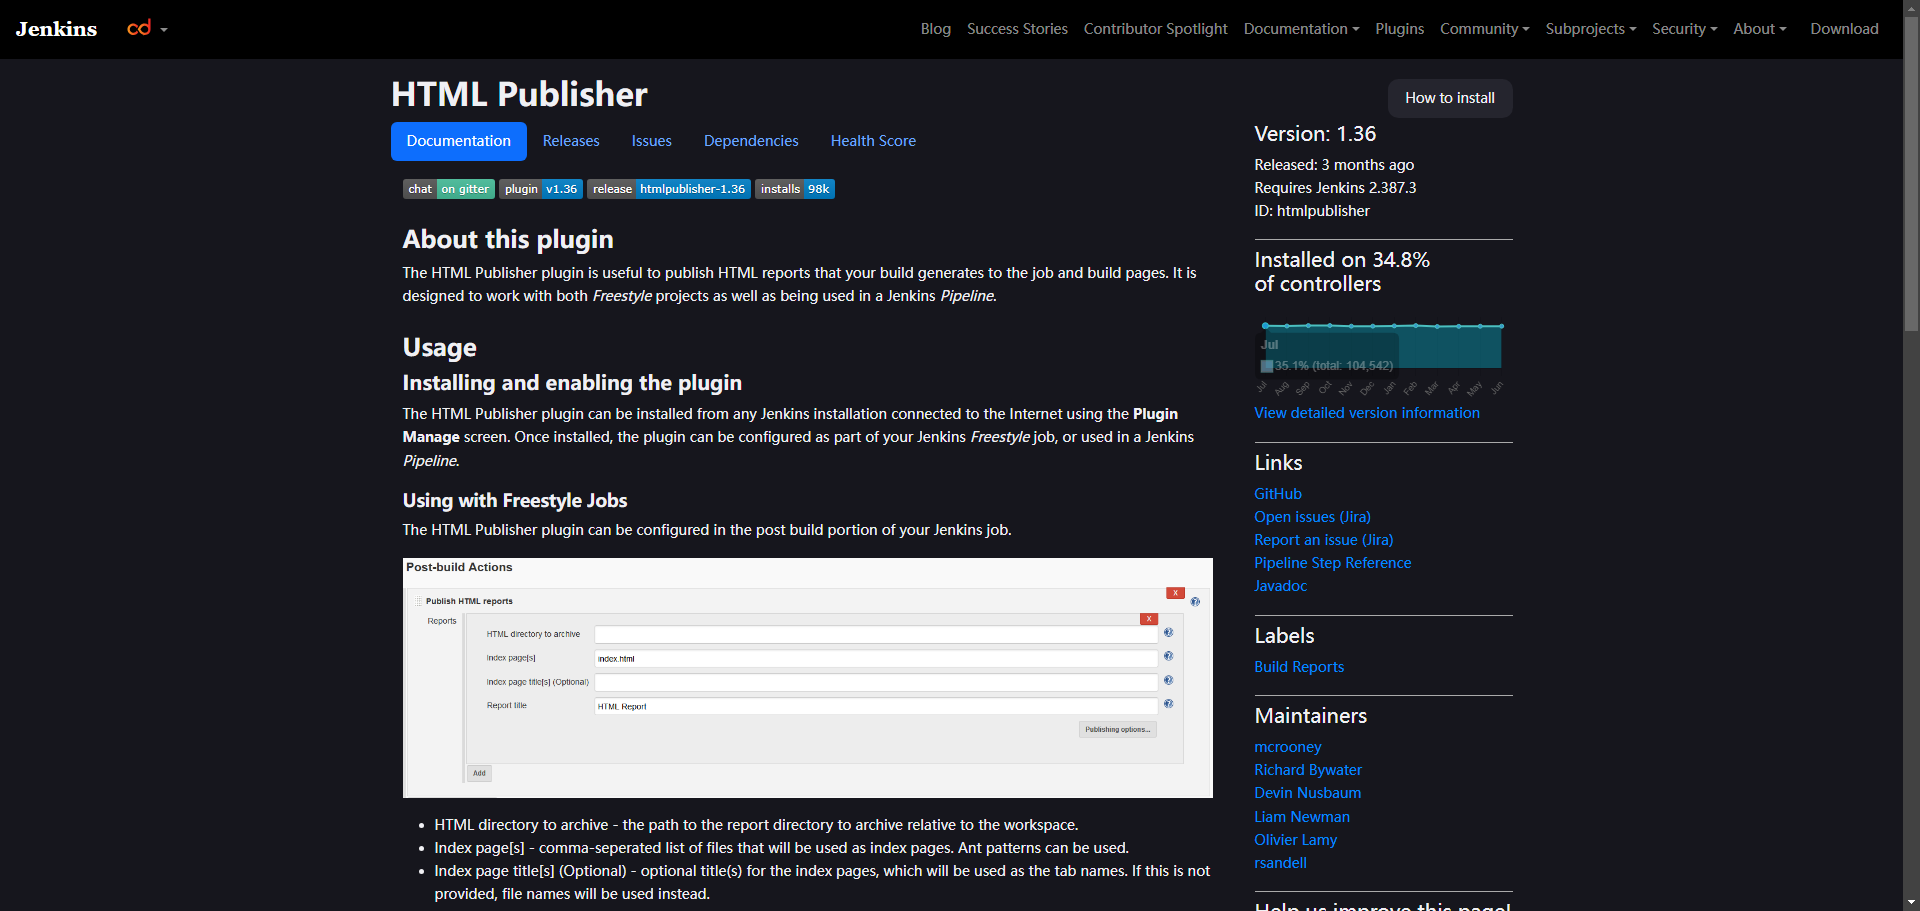Click the installation trend chart
Image resolution: width=1920 pixels, height=911 pixels.
[x=1383, y=358]
